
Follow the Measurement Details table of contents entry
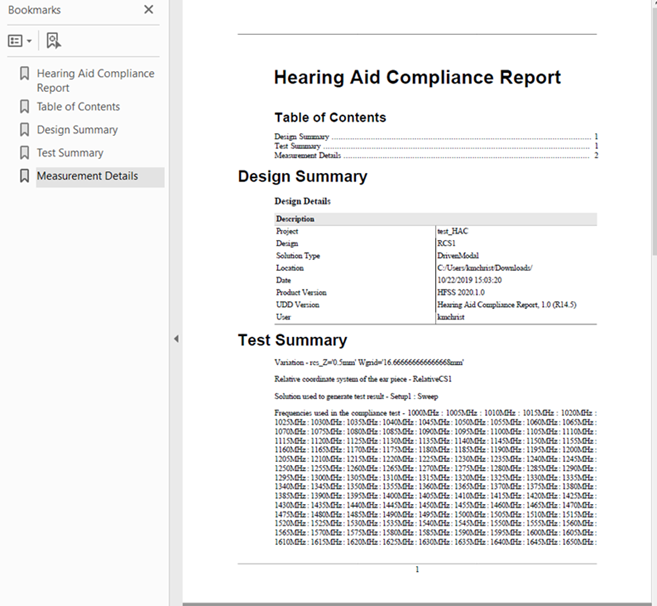coord(436,155)
